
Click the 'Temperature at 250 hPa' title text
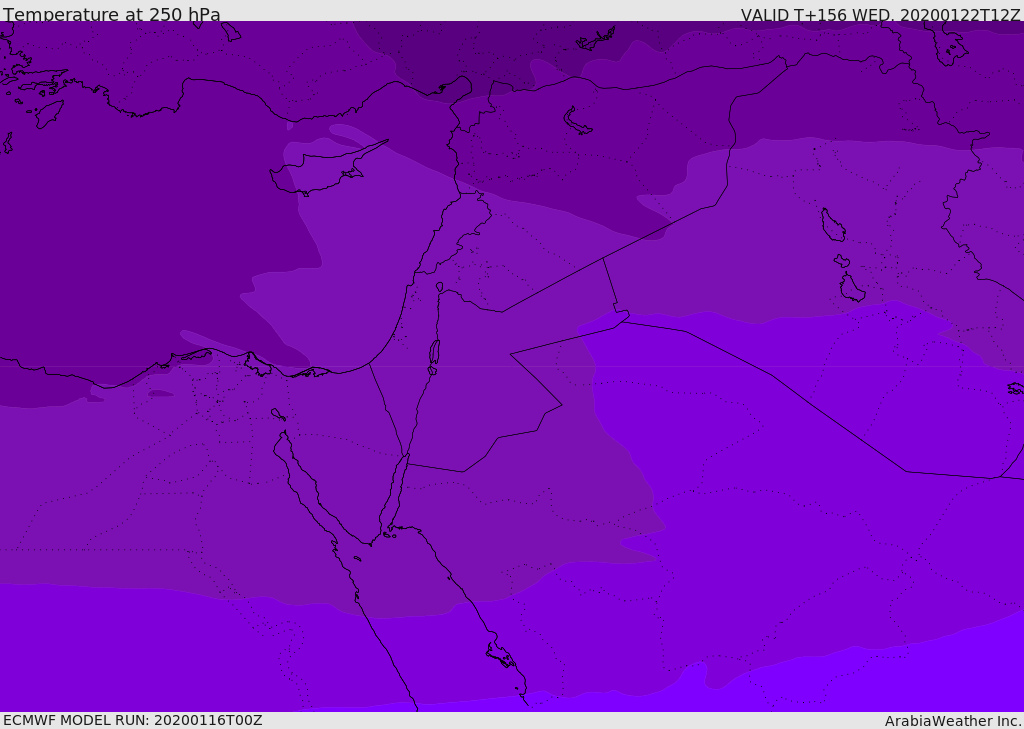112,14
